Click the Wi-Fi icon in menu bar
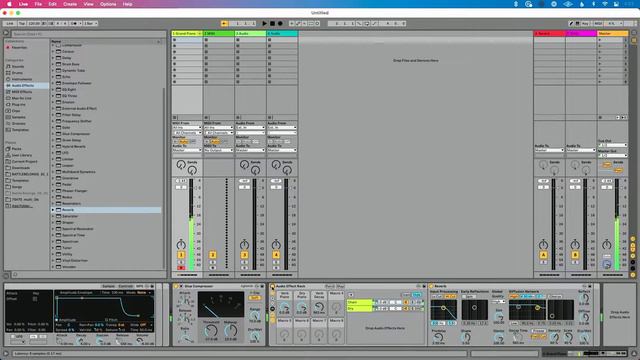 point(605,4)
